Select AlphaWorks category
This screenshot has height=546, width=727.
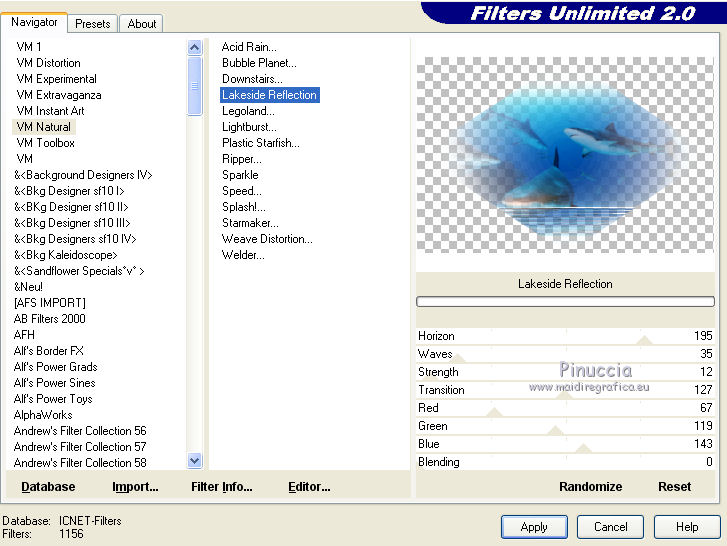coord(43,415)
